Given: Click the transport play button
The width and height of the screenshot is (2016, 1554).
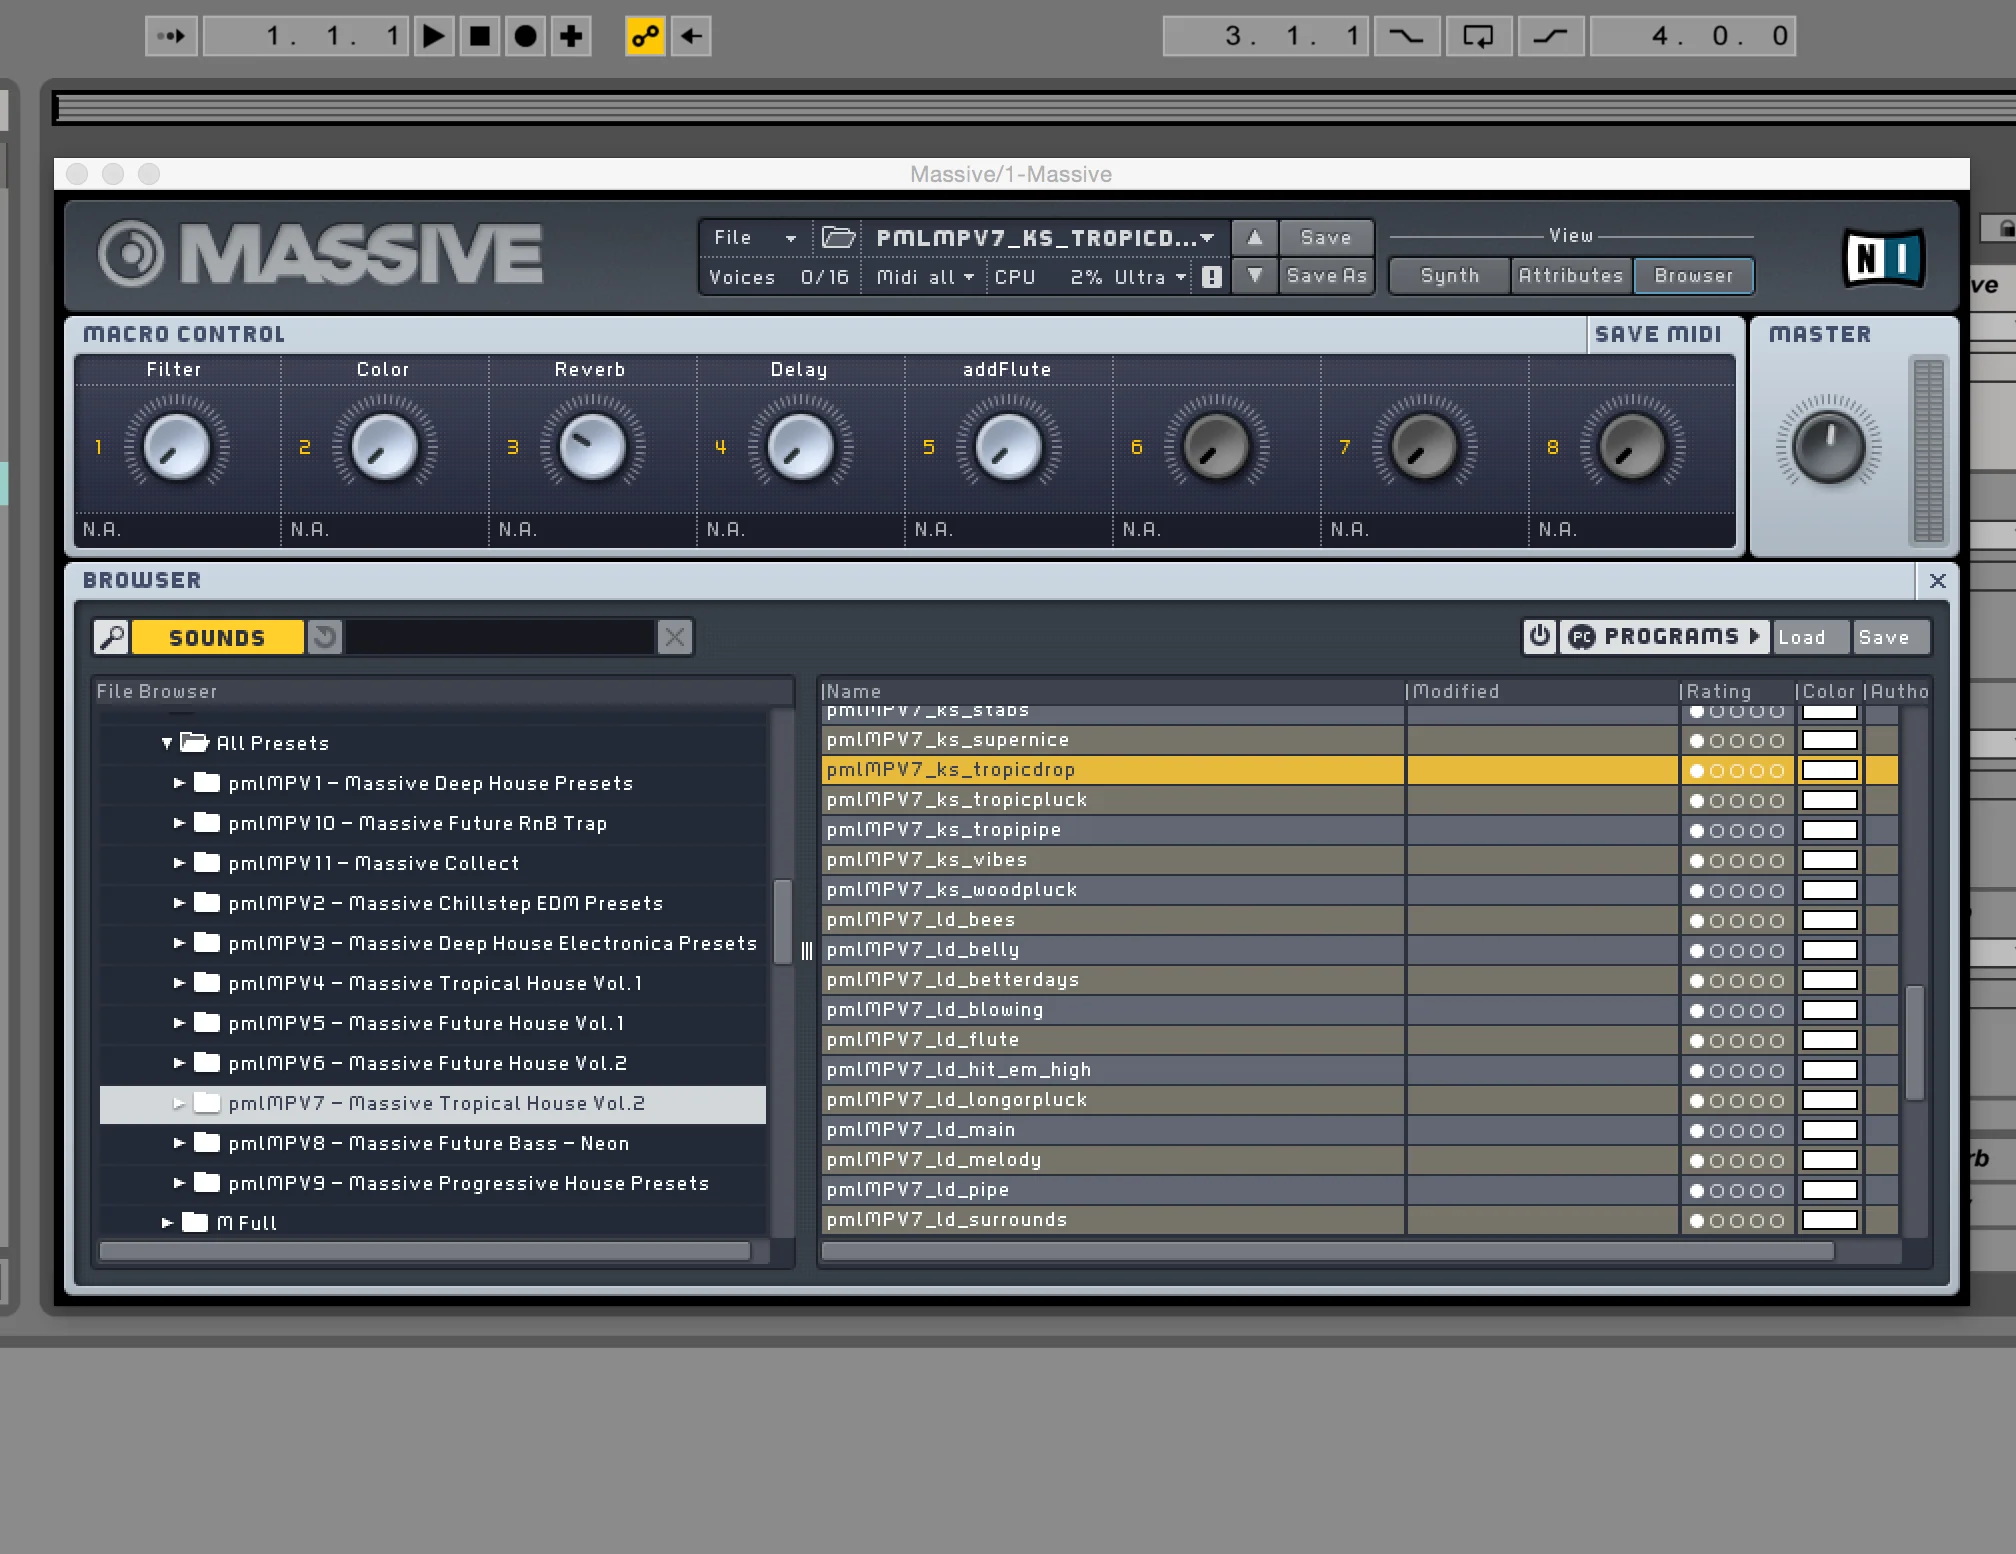Looking at the screenshot, I should point(433,37).
